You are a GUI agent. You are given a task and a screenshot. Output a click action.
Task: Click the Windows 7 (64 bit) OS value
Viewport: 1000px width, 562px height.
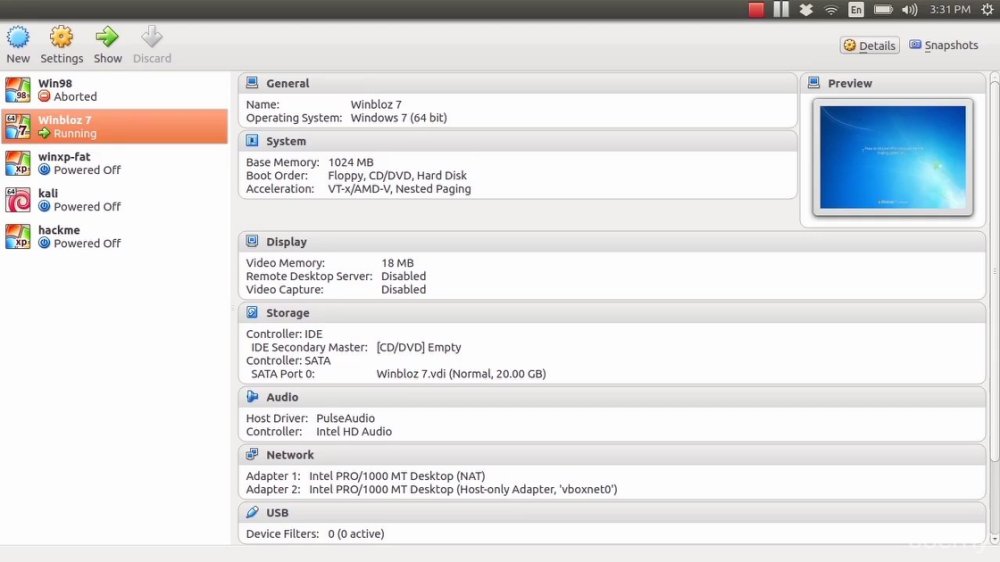click(x=399, y=117)
